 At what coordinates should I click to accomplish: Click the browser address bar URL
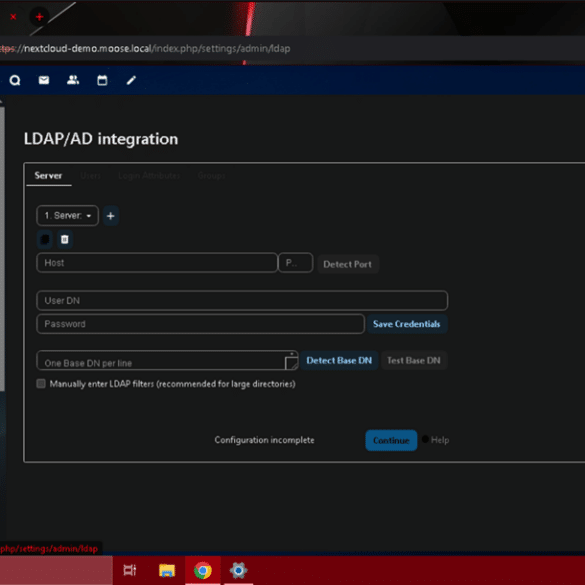pos(146,49)
